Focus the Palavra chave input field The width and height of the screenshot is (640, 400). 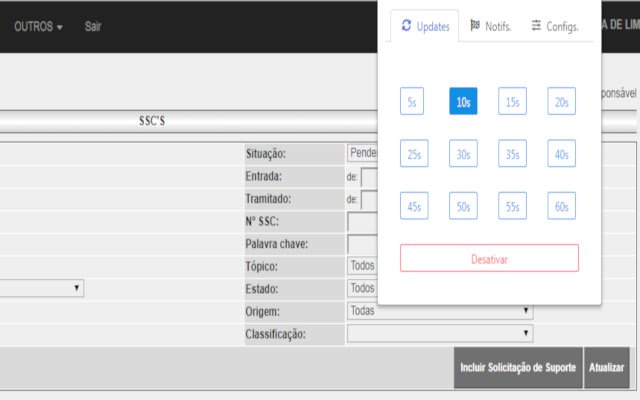pos(362,244)
